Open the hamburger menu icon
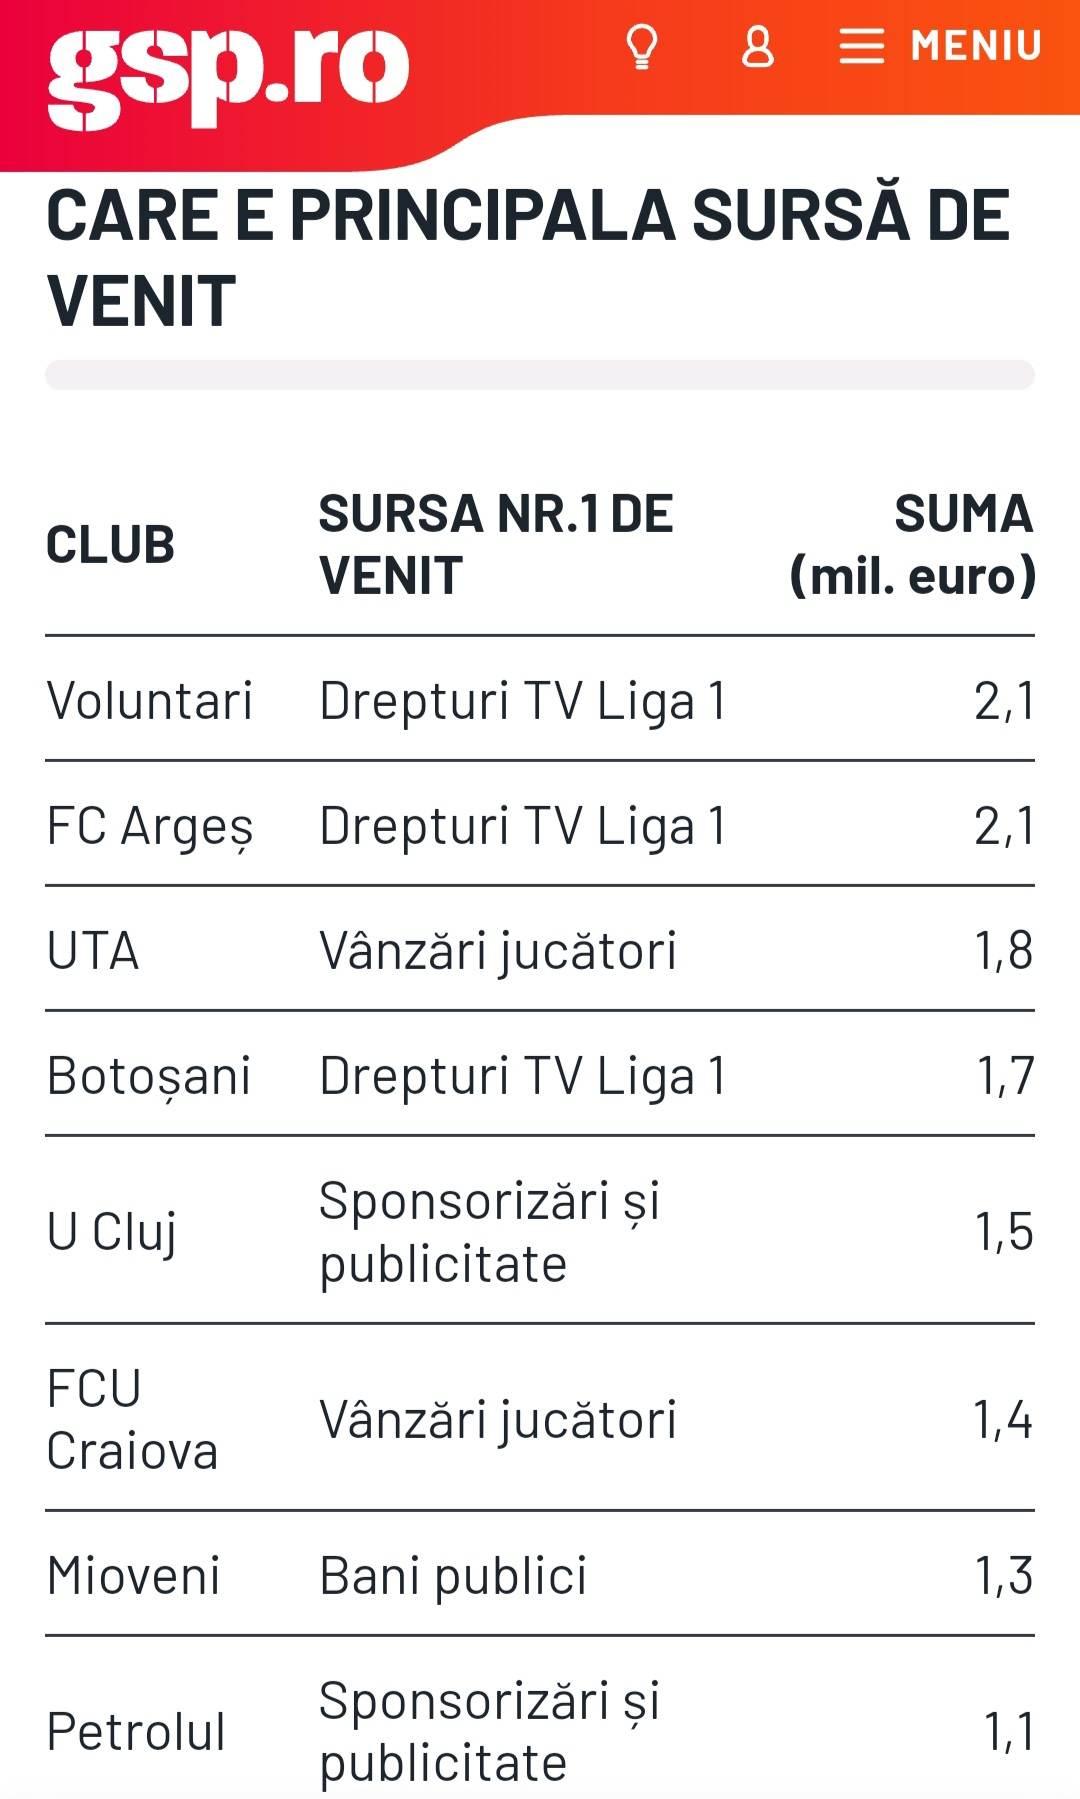 point(861,46)
